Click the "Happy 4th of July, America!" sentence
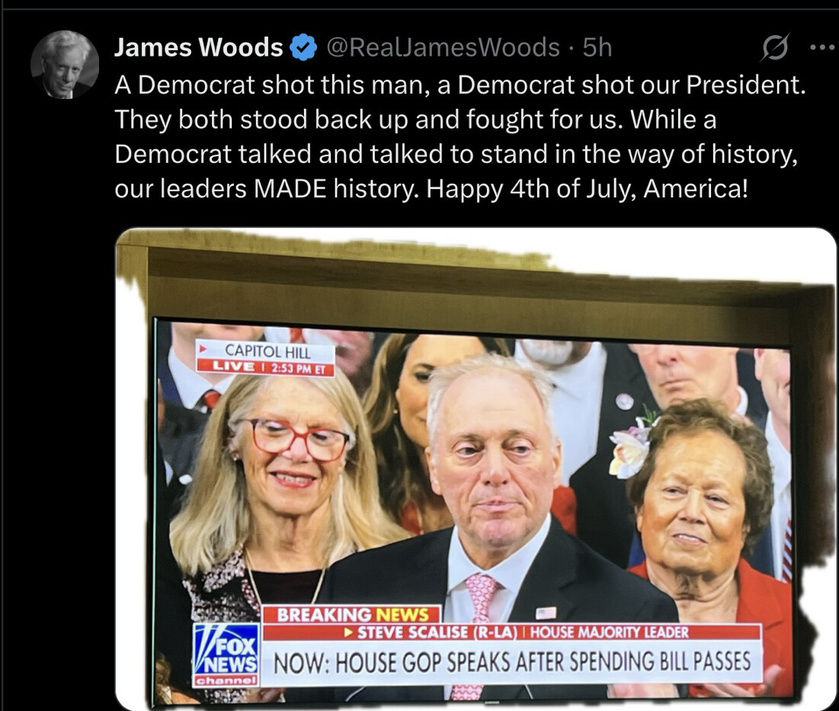 (586, 188)
